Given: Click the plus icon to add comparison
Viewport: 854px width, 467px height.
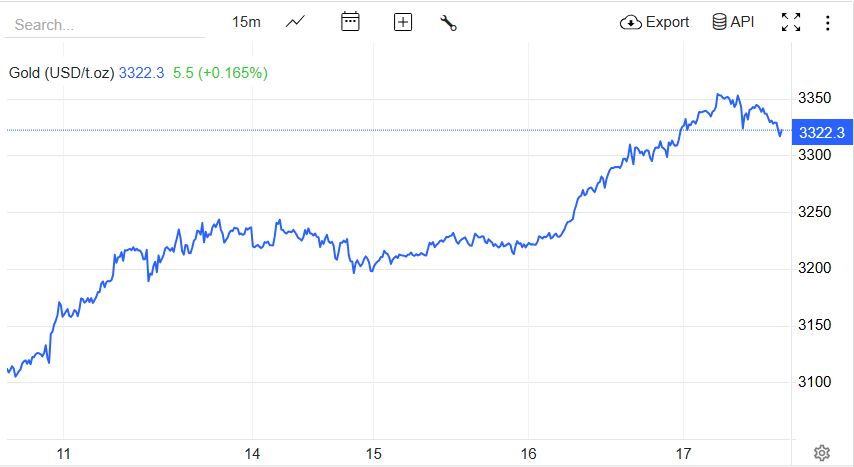Looking at the screenshot, I should point(403,22).
